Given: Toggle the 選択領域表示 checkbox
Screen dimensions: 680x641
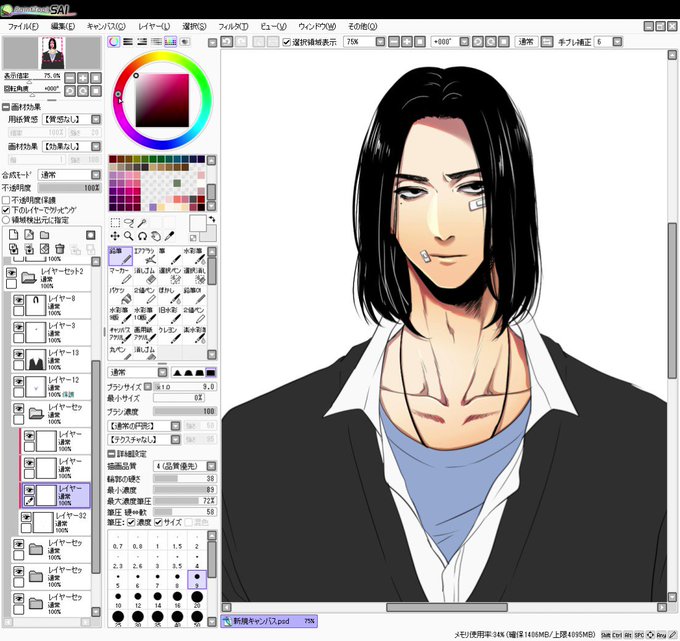Looking at the screenshot, I should [x=286, y=42].
